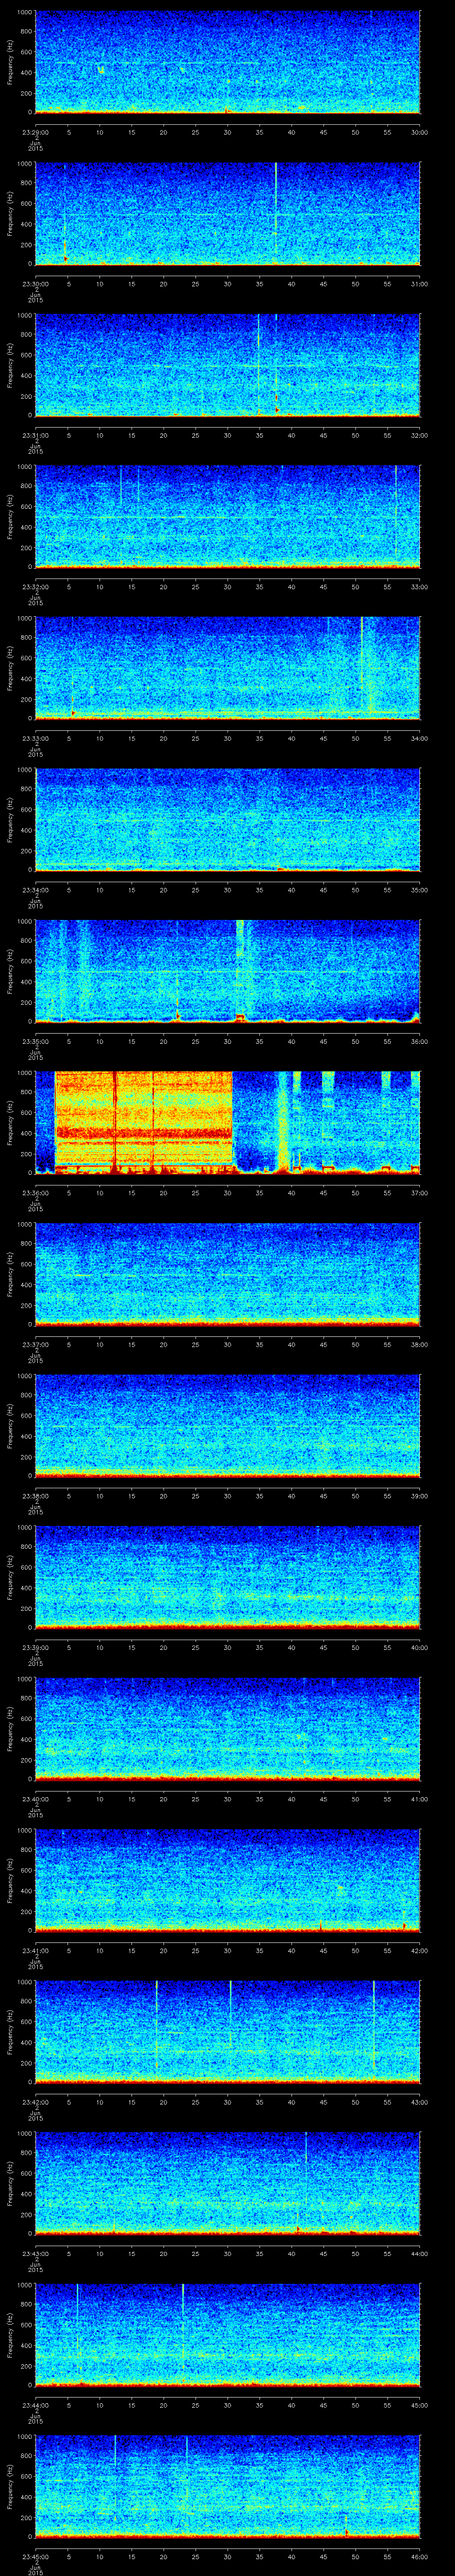The width and height of the screenshot is (455, 2576).
Task: Select the spectrogram panel starting at 23:33:00
Action: point(227,668)
